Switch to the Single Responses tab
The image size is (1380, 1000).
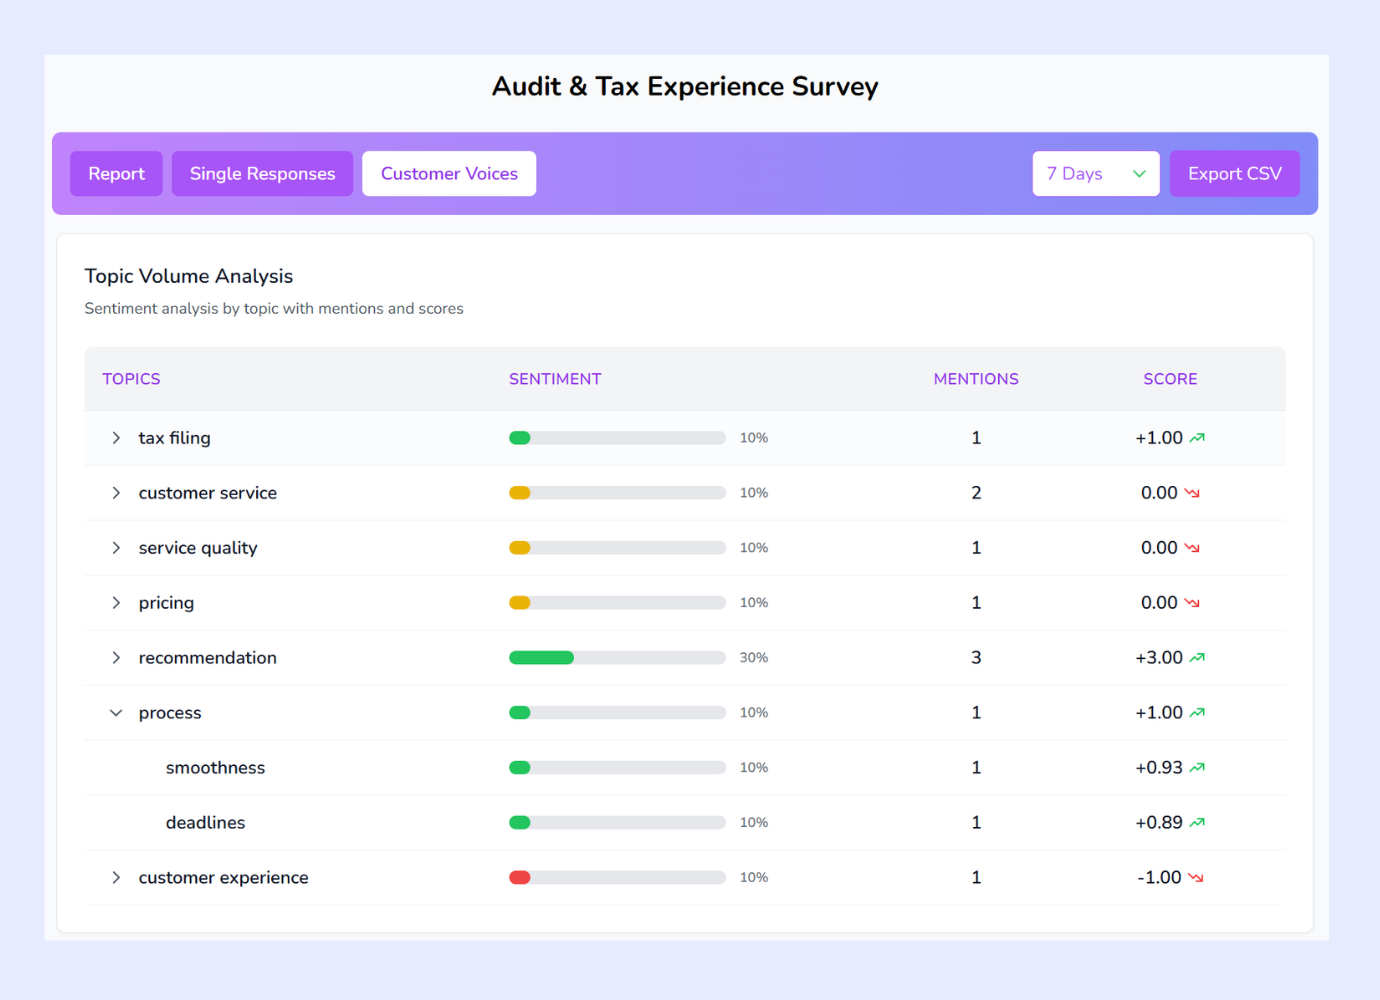point(262,173)
